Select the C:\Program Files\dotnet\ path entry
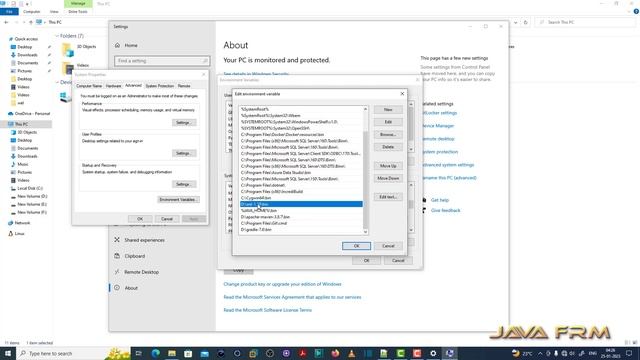Viewport: 640px width, 360px height. pos(301,185)
